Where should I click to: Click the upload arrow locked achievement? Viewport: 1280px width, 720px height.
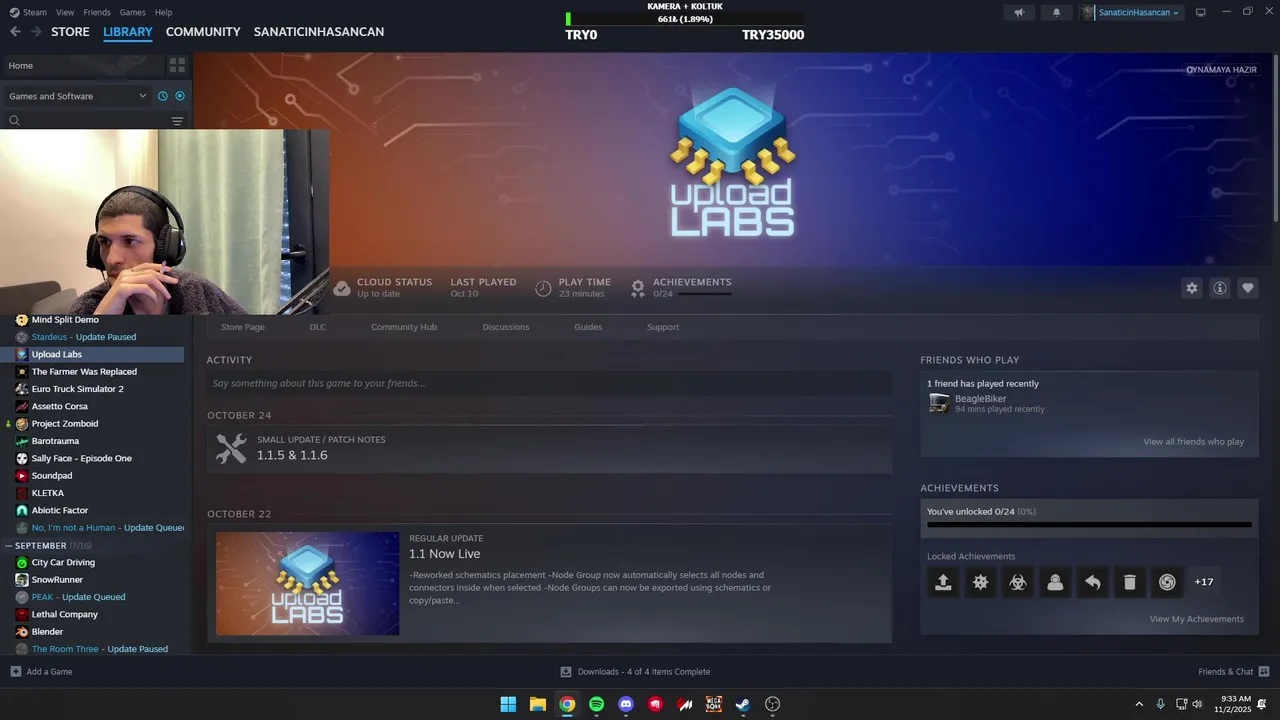coord(943,582)
